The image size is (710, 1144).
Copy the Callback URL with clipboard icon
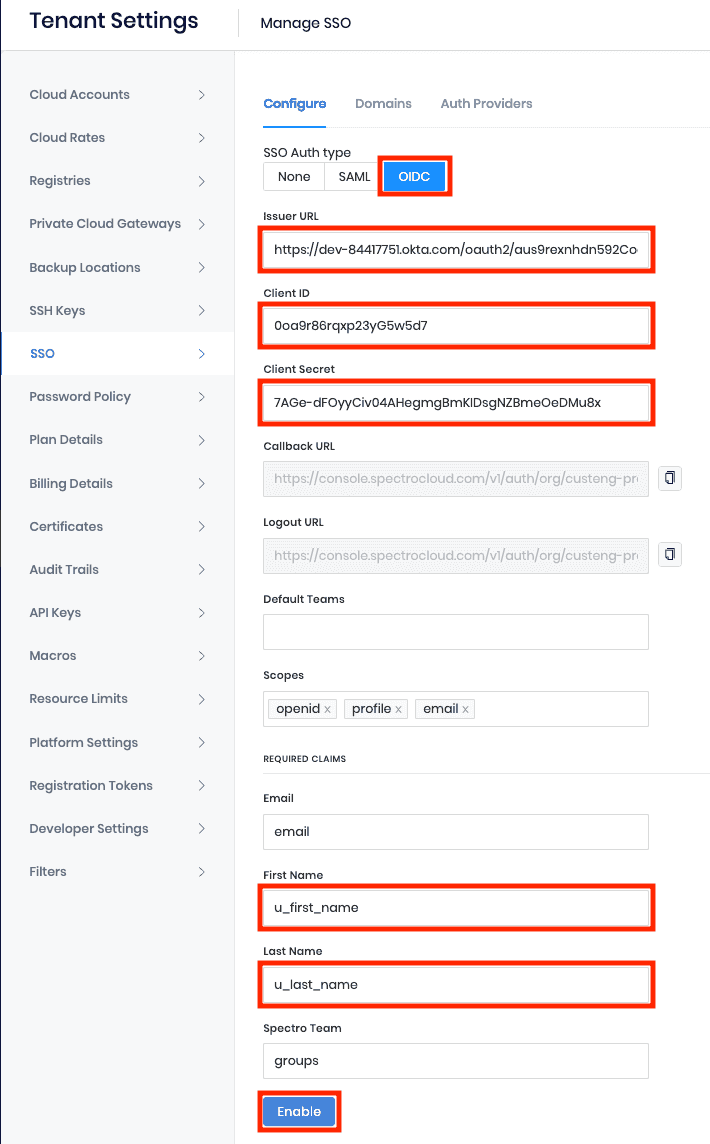(x=669, y=478)
